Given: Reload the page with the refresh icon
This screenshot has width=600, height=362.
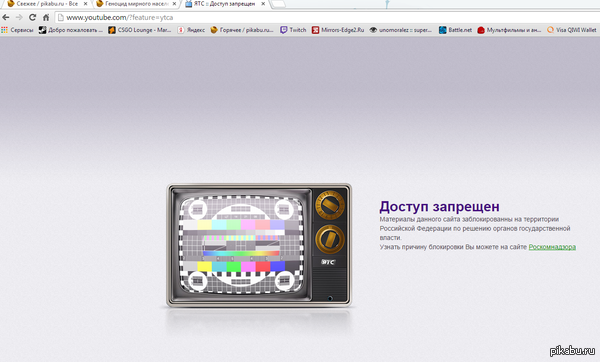Looking at the screenshot, I should [x=33, y=17].
